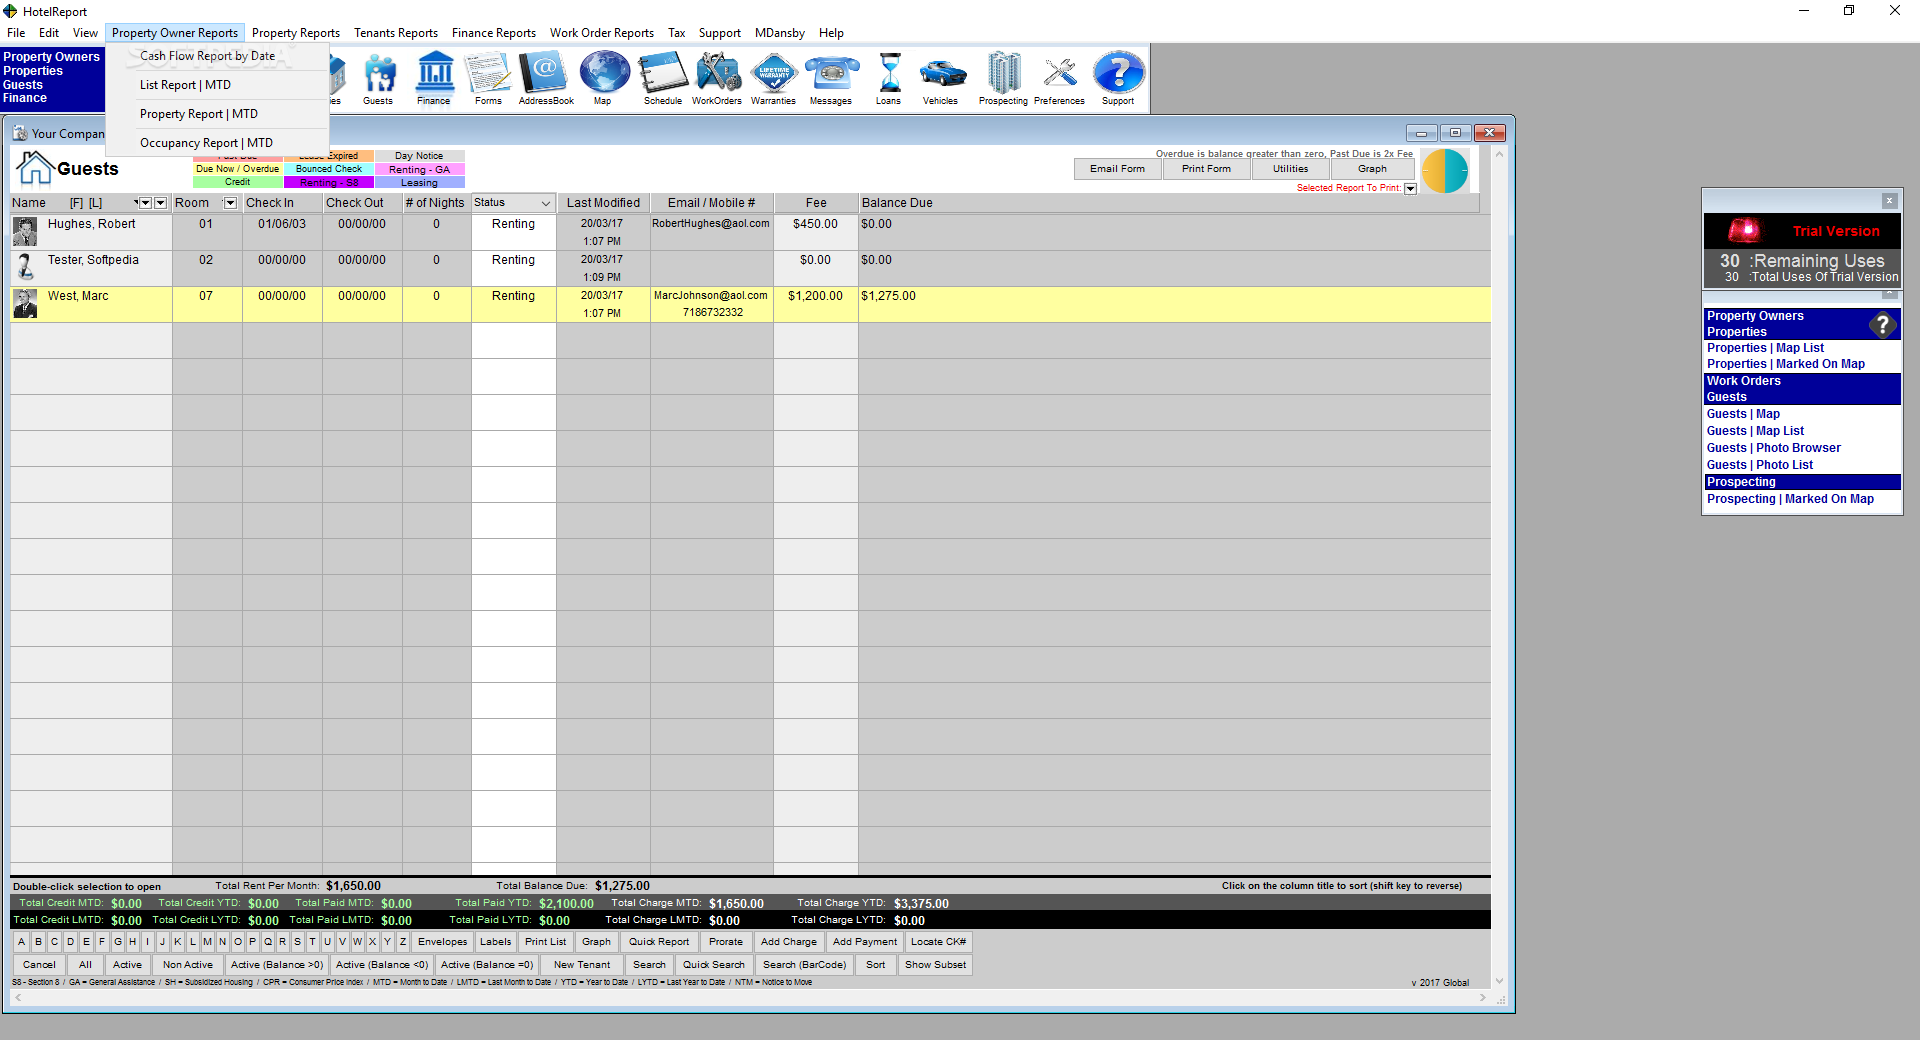Open the Vehicles car icon
This screenshot has width=1920, height=1040.
click(941, 78)
